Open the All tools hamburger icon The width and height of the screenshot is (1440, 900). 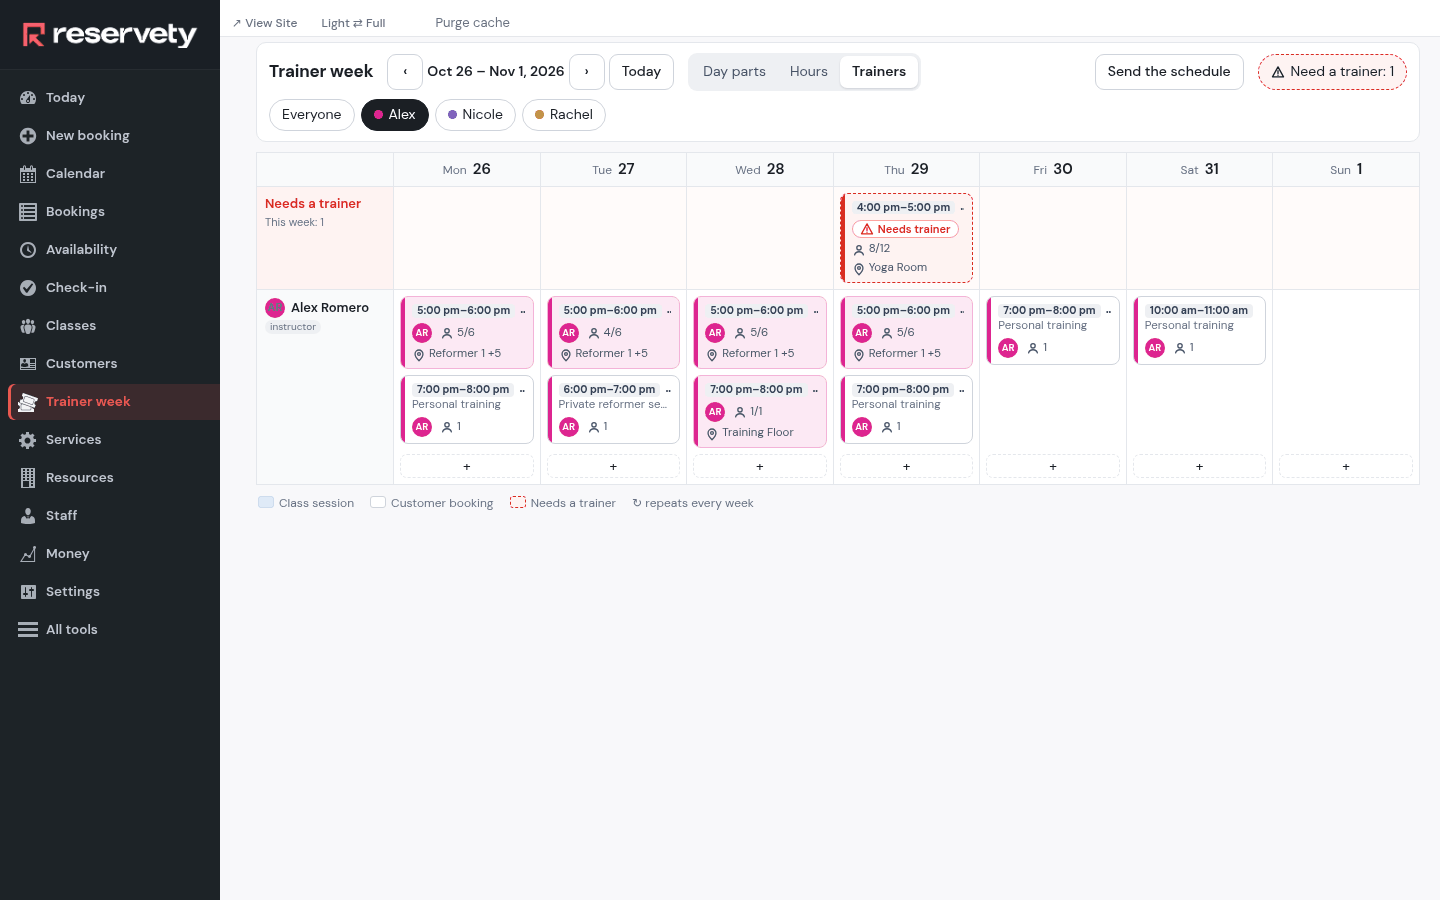click(28, 630)
